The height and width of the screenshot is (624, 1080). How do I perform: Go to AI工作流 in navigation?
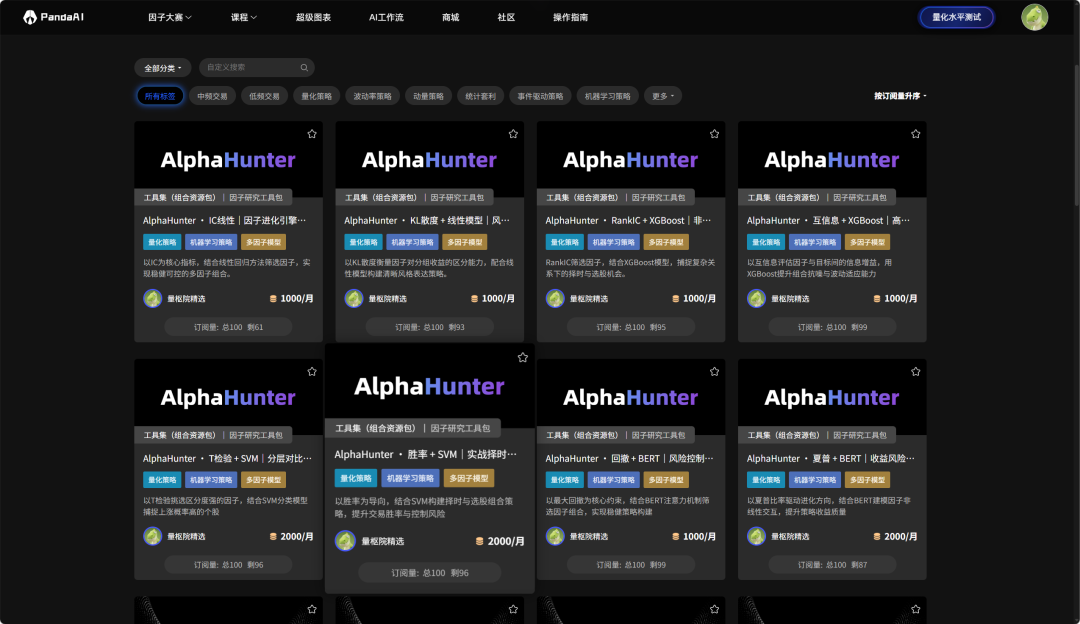[386, 17]
